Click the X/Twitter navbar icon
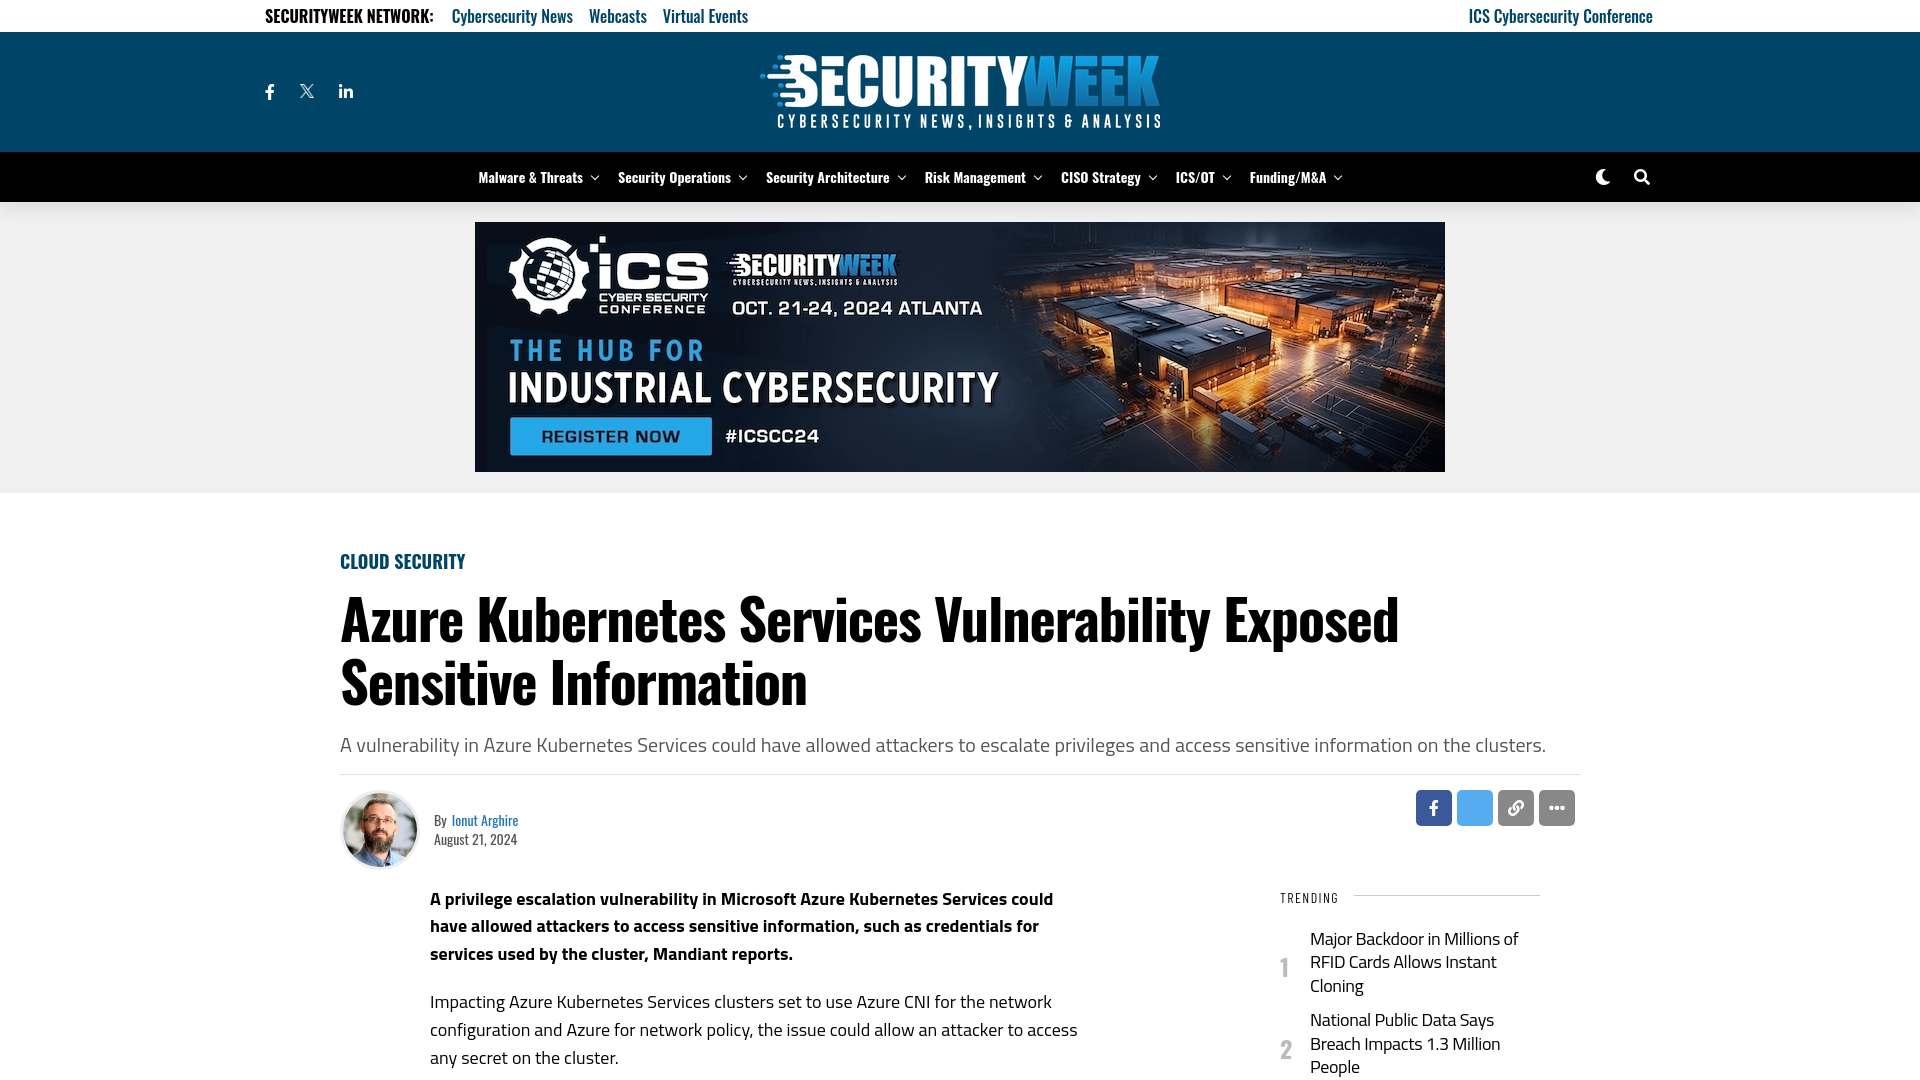The image size is (1920, 1080). [x=306, y=91]
